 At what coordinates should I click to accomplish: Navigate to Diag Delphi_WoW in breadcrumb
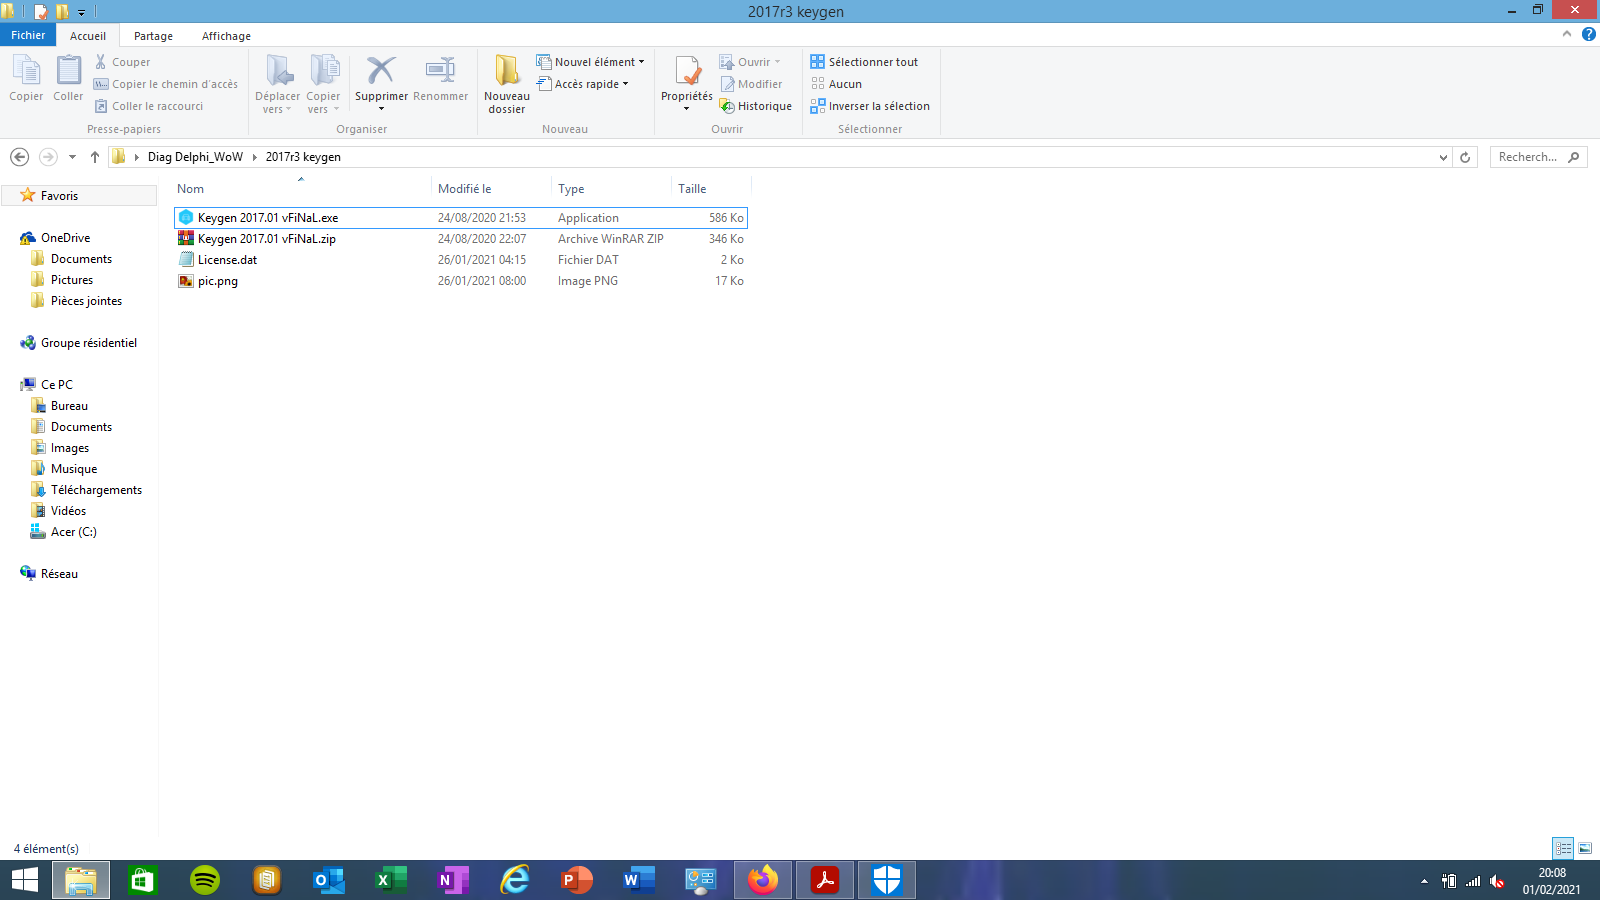pyautogui.click(x=195, y=157)
